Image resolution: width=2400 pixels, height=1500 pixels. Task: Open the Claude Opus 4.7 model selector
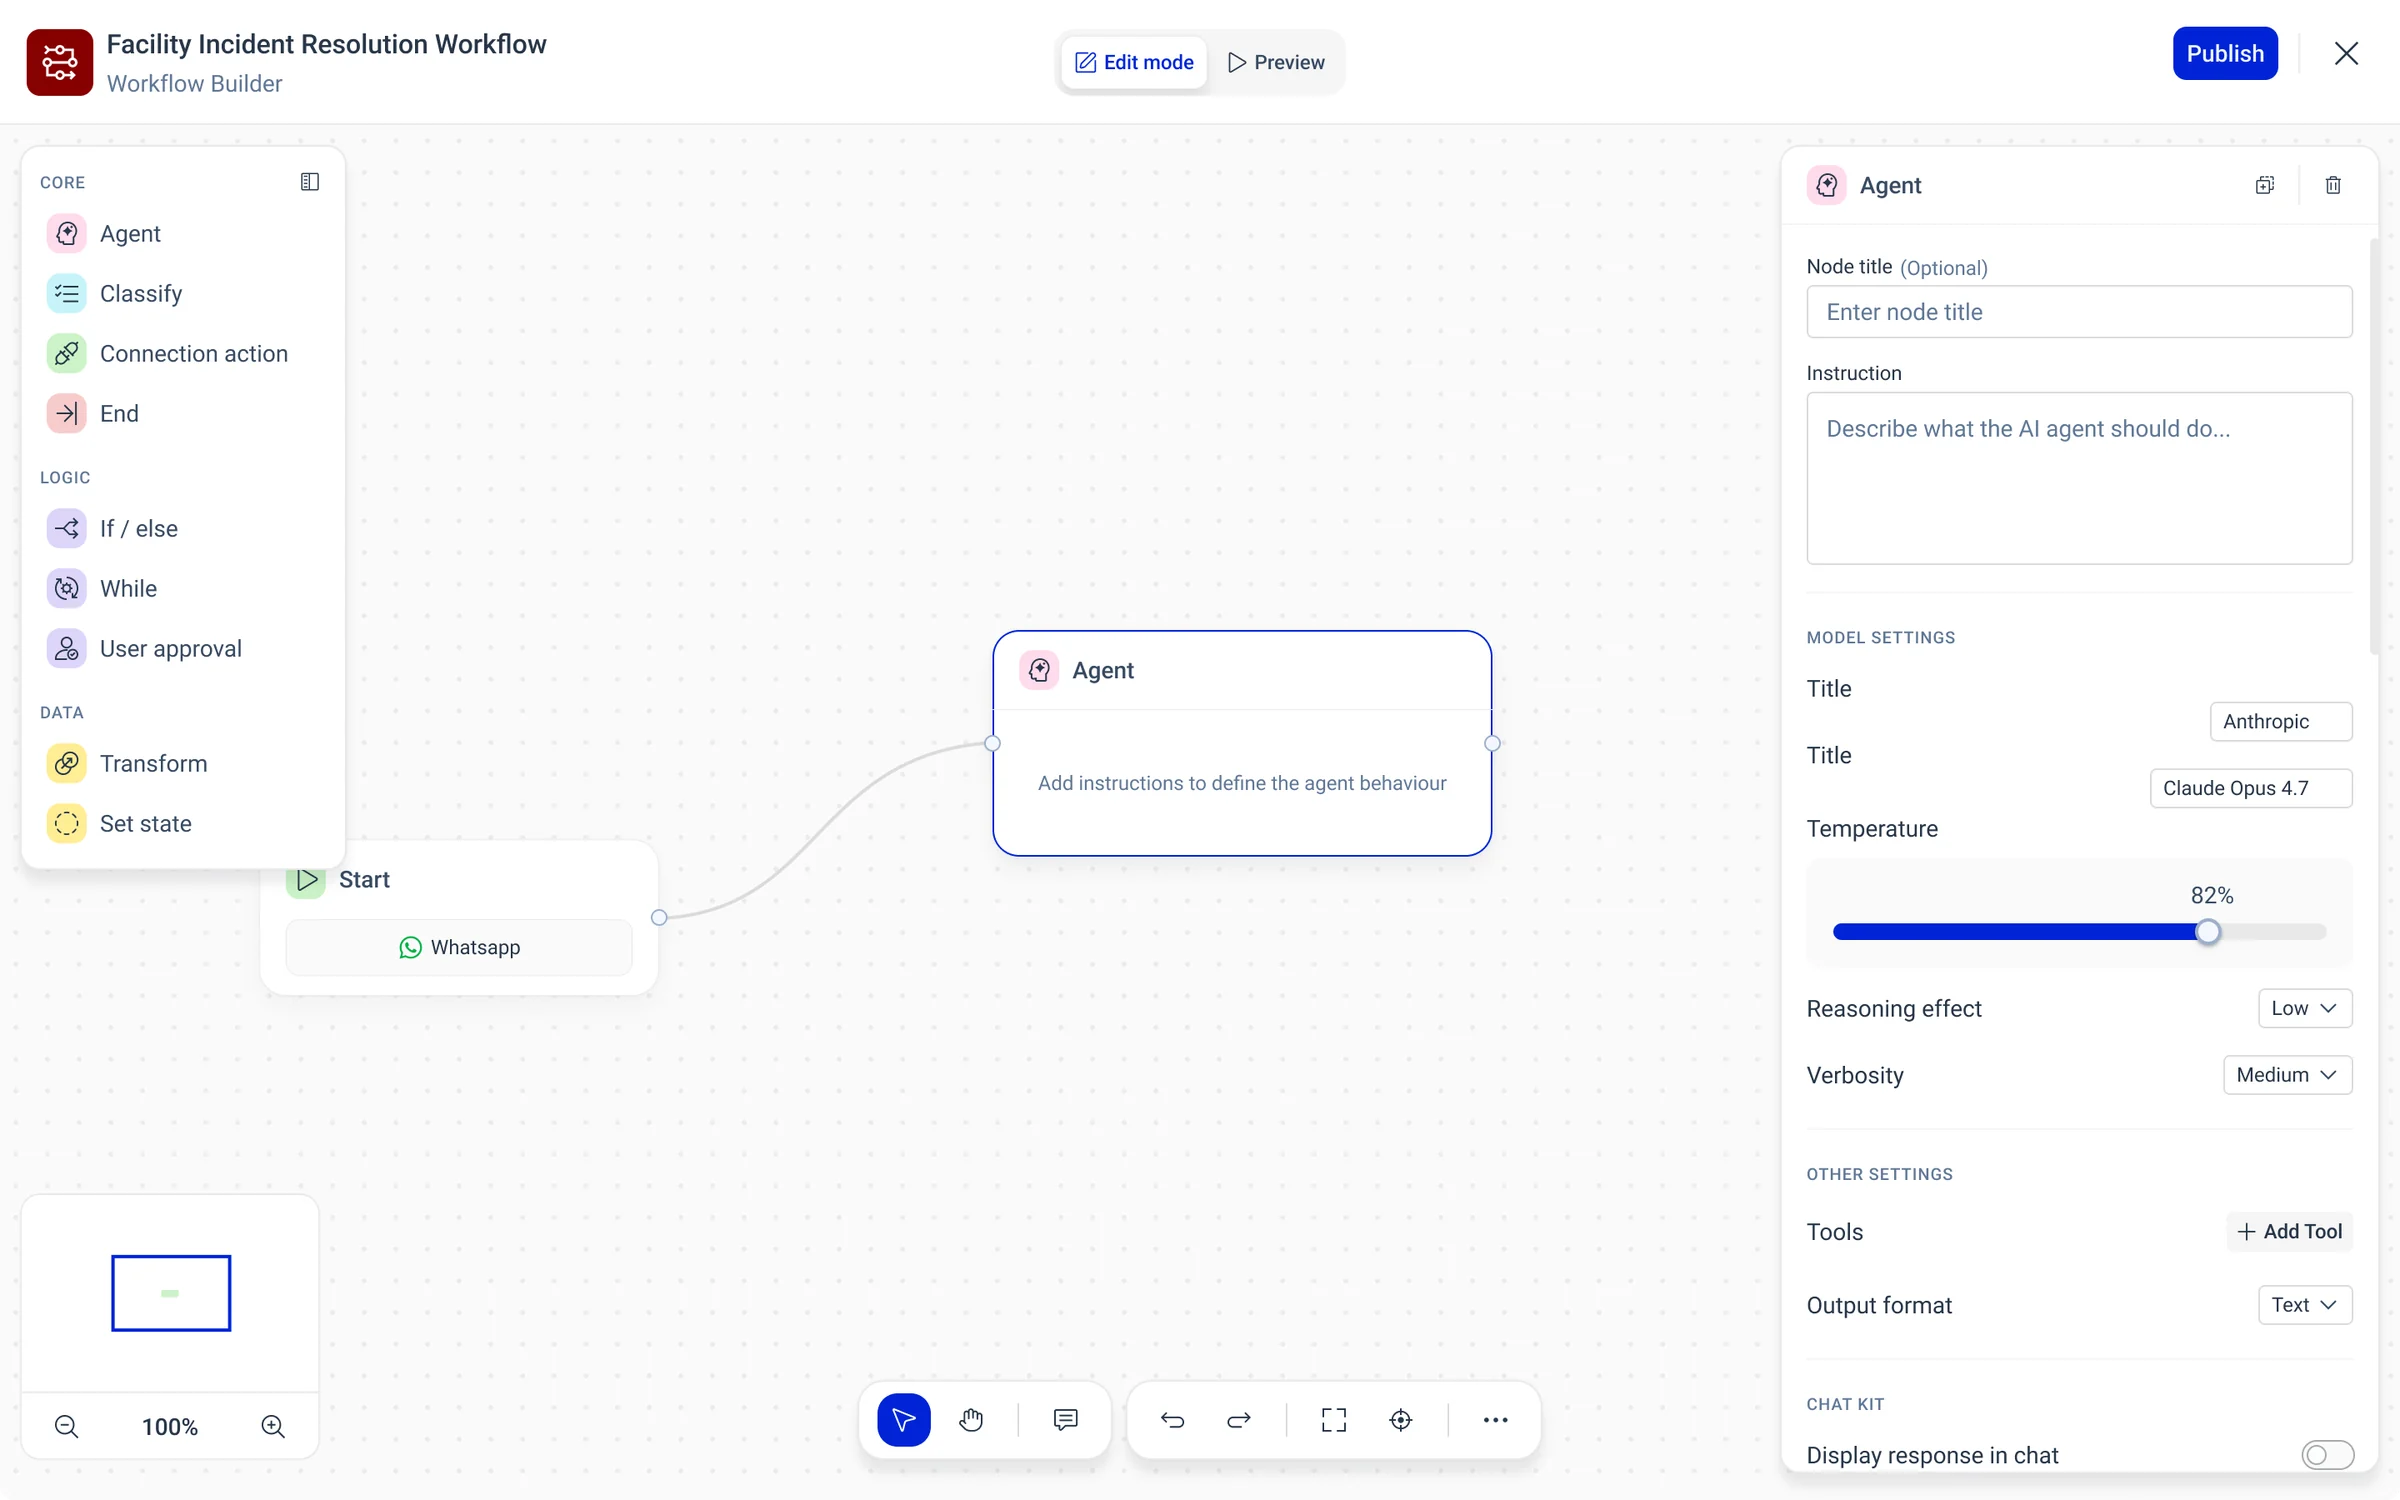click(2251, 788)
